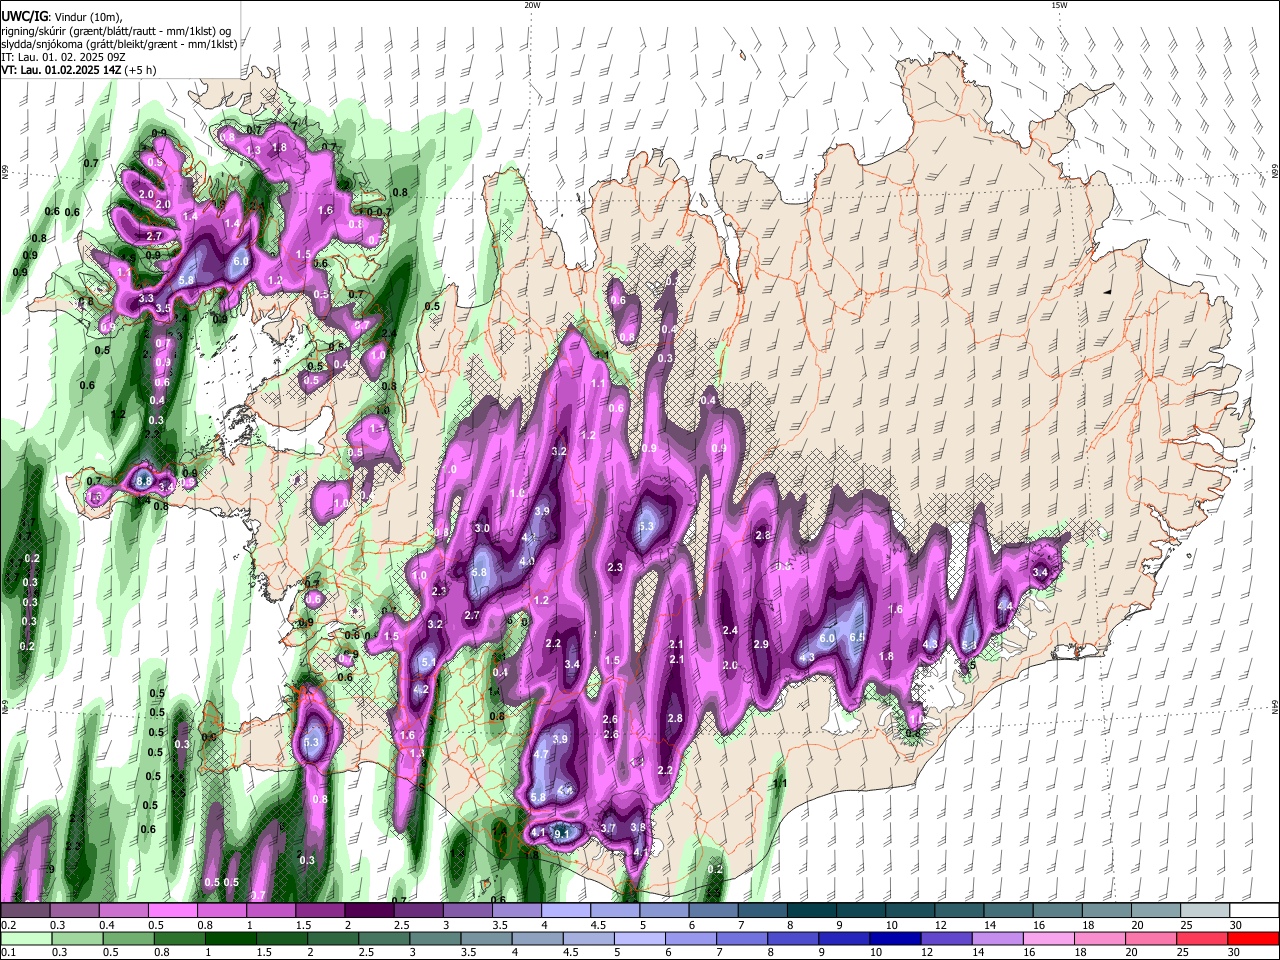This screenshot has width=1280, height=960.
Task: Pick the light lavender 4 swatch in upper legend row
Action: (566, 911)
